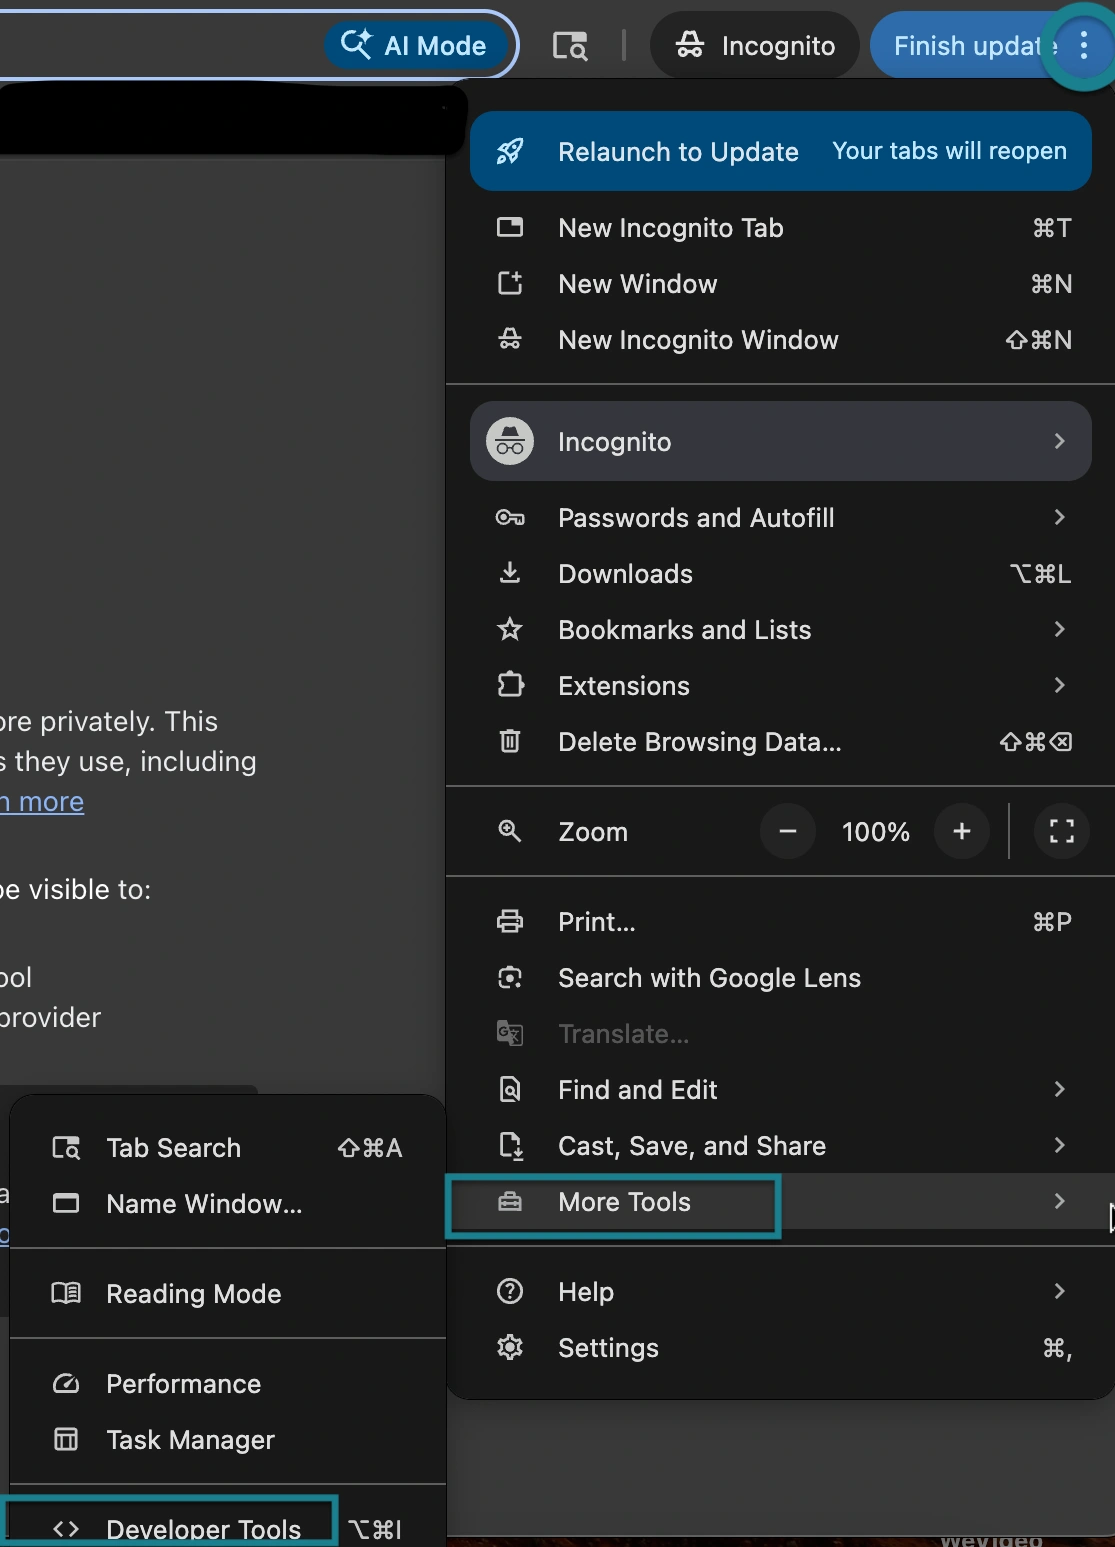Screen dimensions: 1115x1547
Task: Expand More Tools submenu arrow
Action: (1059, 1201)
